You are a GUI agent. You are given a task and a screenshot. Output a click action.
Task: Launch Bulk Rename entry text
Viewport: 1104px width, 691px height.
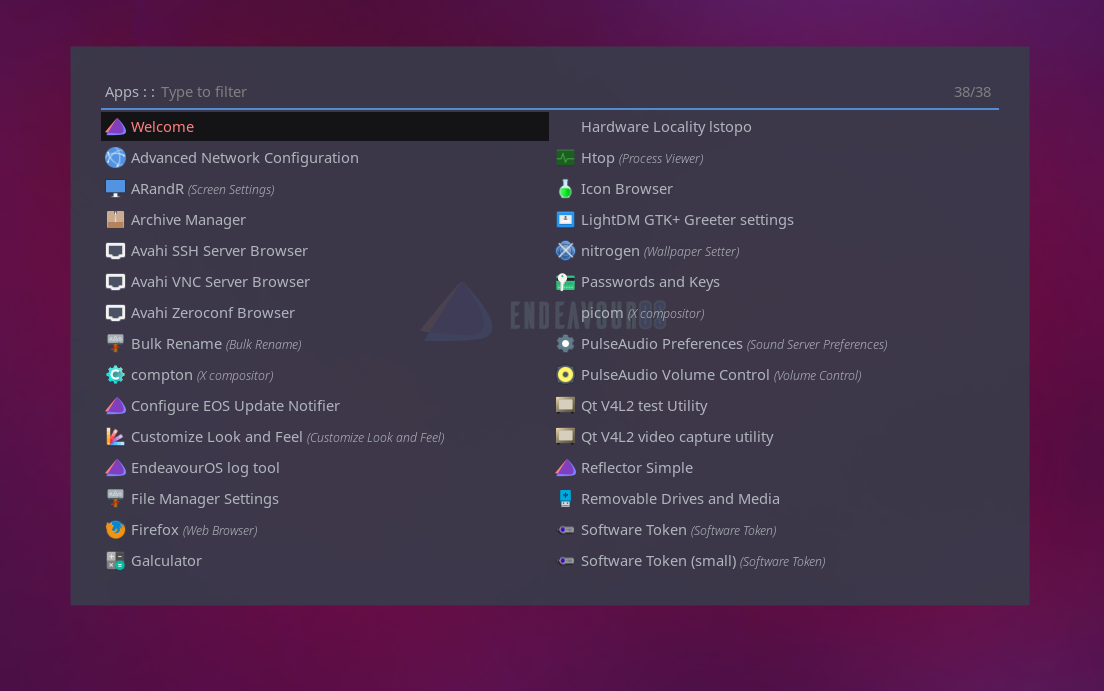point(216,344)
